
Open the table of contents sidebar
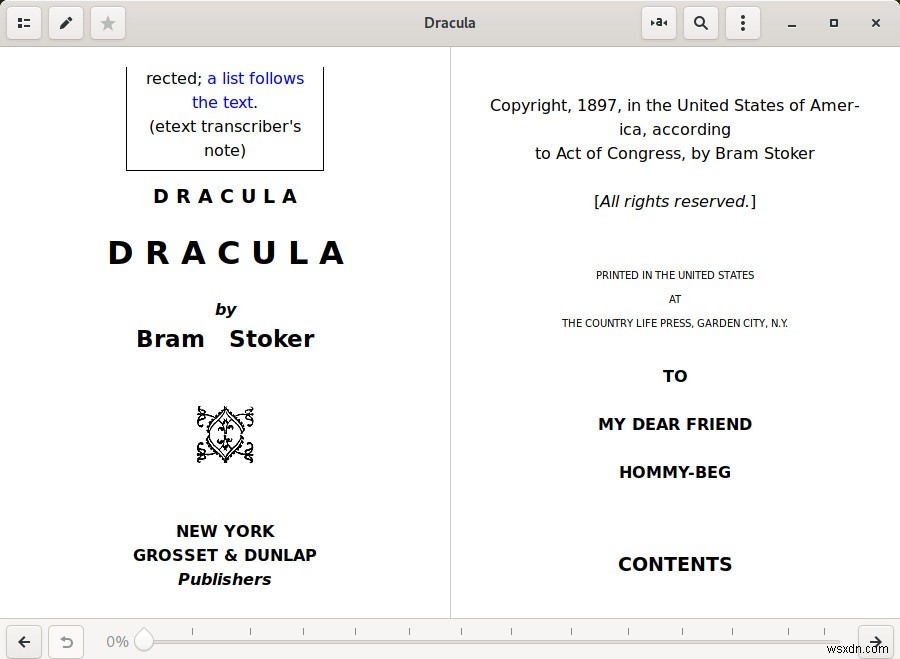pos(24,23)
